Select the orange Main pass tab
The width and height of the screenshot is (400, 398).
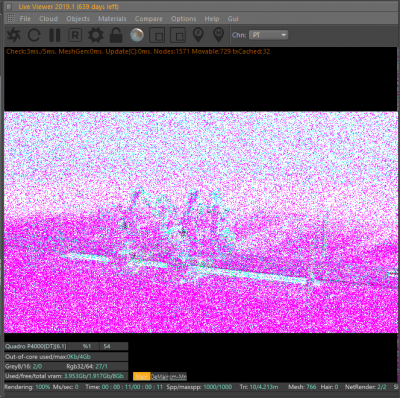142,377
